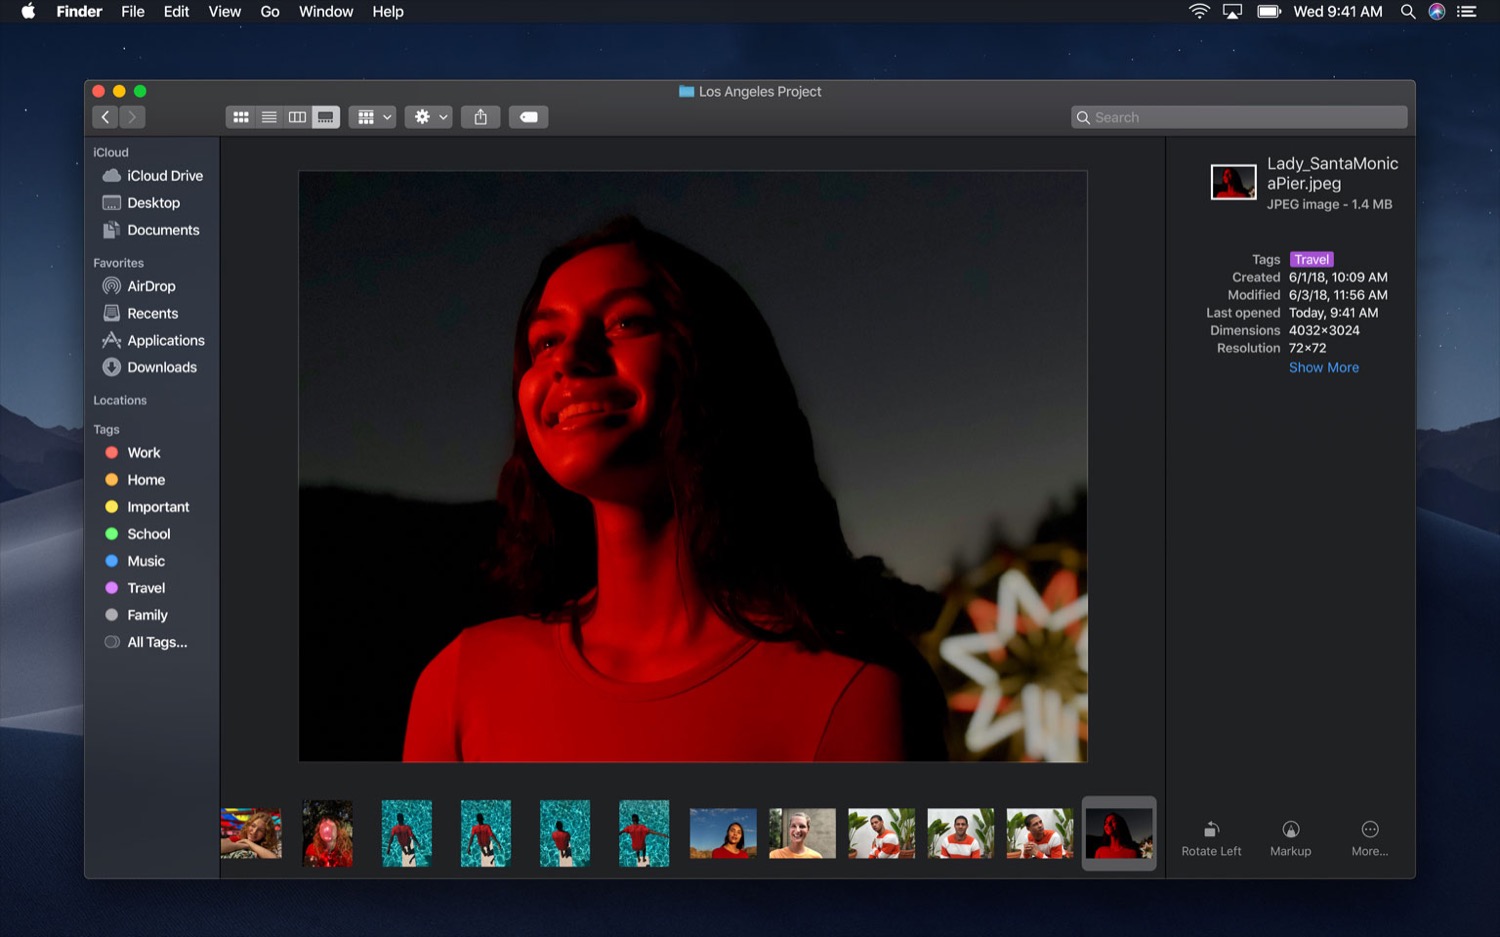
Task: Click the Siri menu bar icon
Action: [1437, 12]
